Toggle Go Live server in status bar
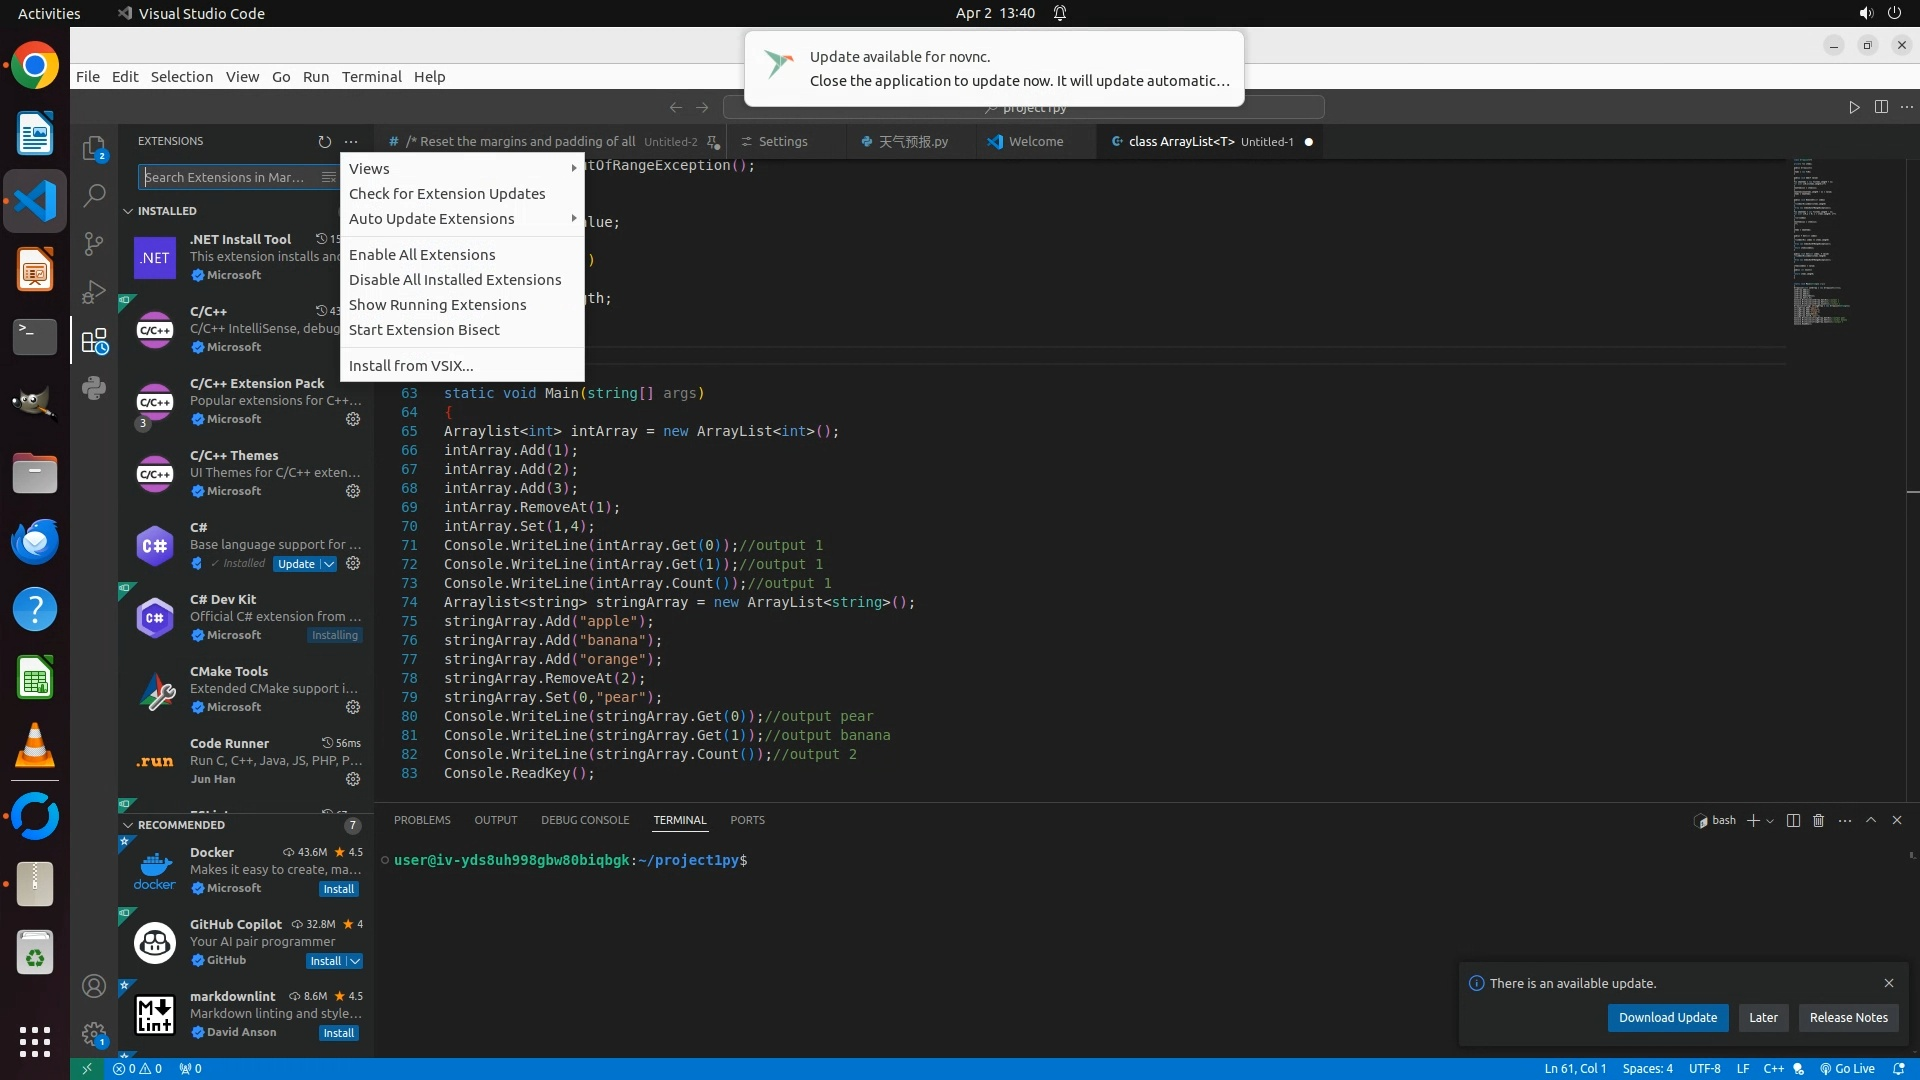 (1847, 1068)
